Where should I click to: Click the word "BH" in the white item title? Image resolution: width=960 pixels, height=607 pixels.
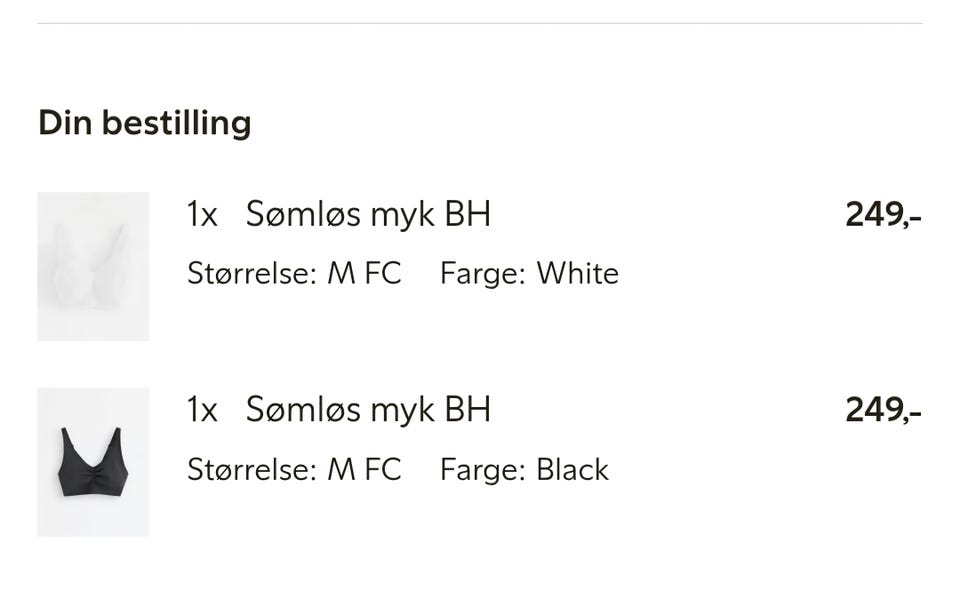(467, 214)
